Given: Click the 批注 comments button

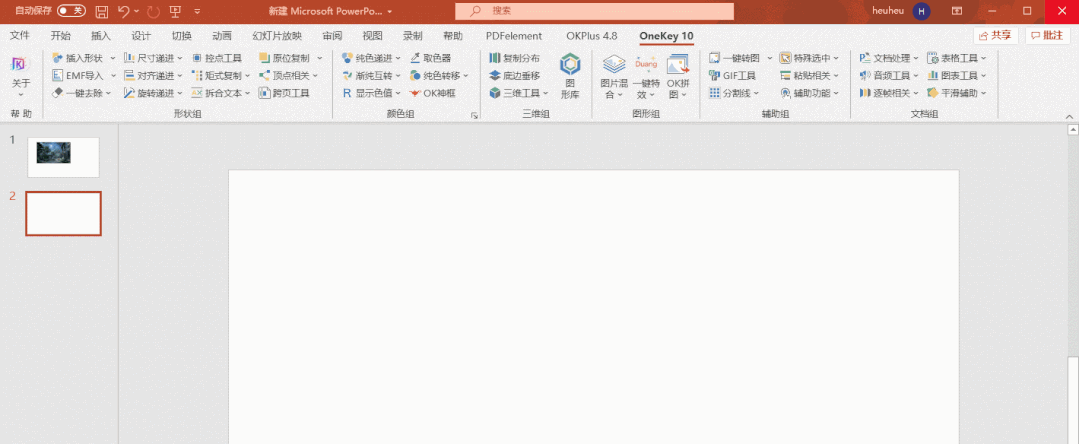Looking at the screenshot, I should click(x=1047, y=35).
